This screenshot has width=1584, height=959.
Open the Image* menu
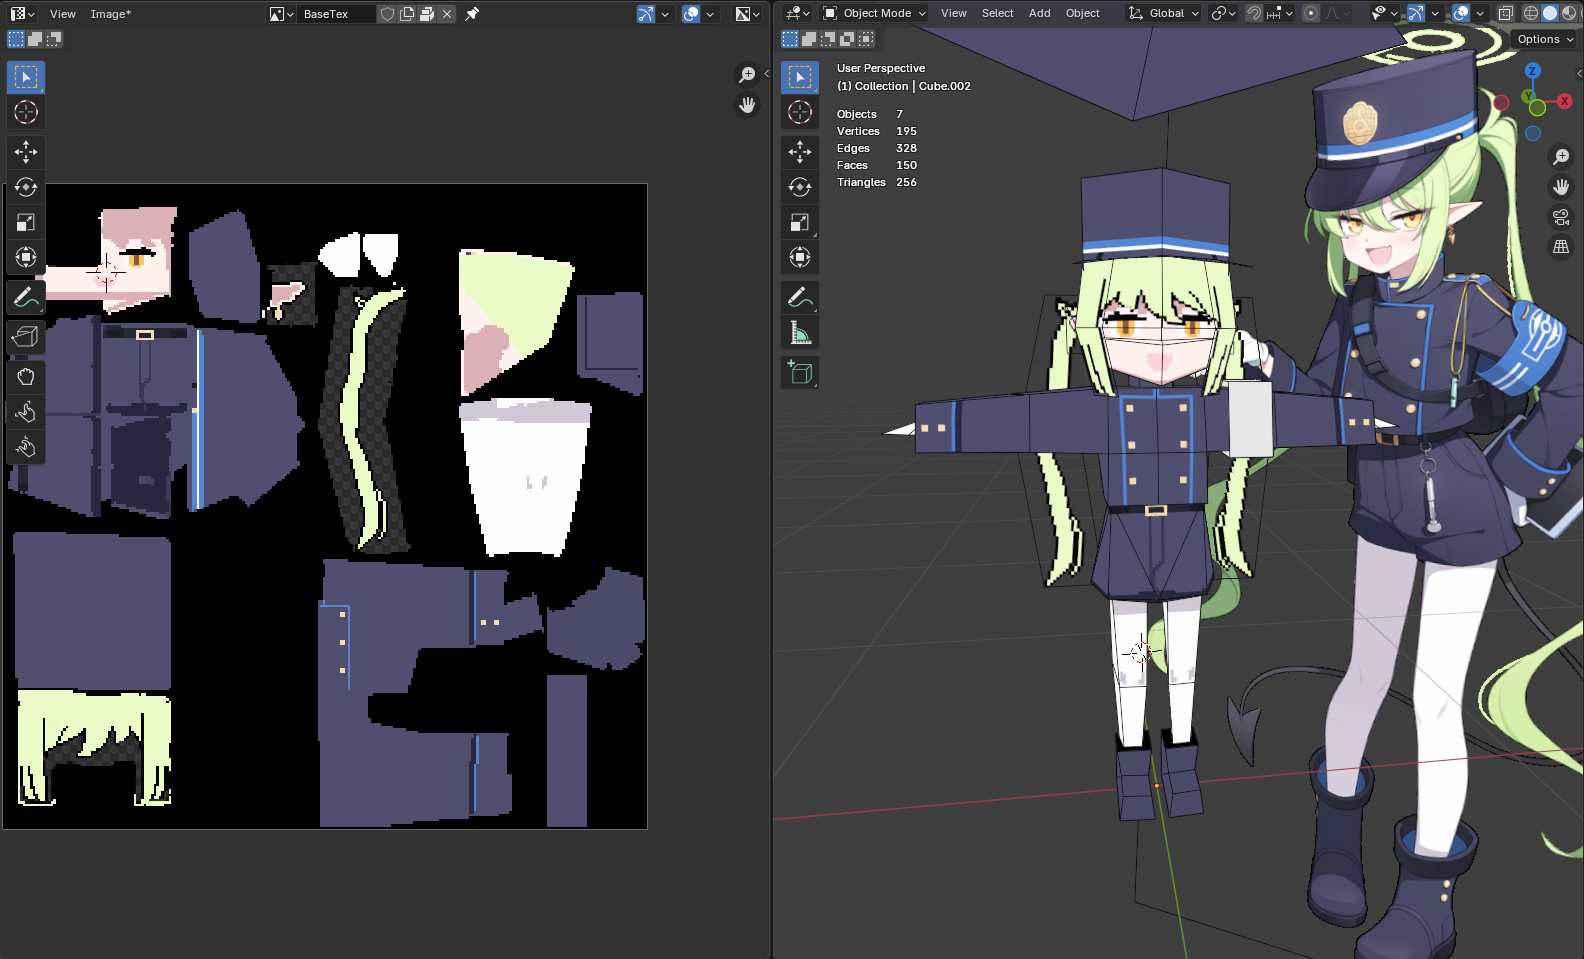[111, 14]
